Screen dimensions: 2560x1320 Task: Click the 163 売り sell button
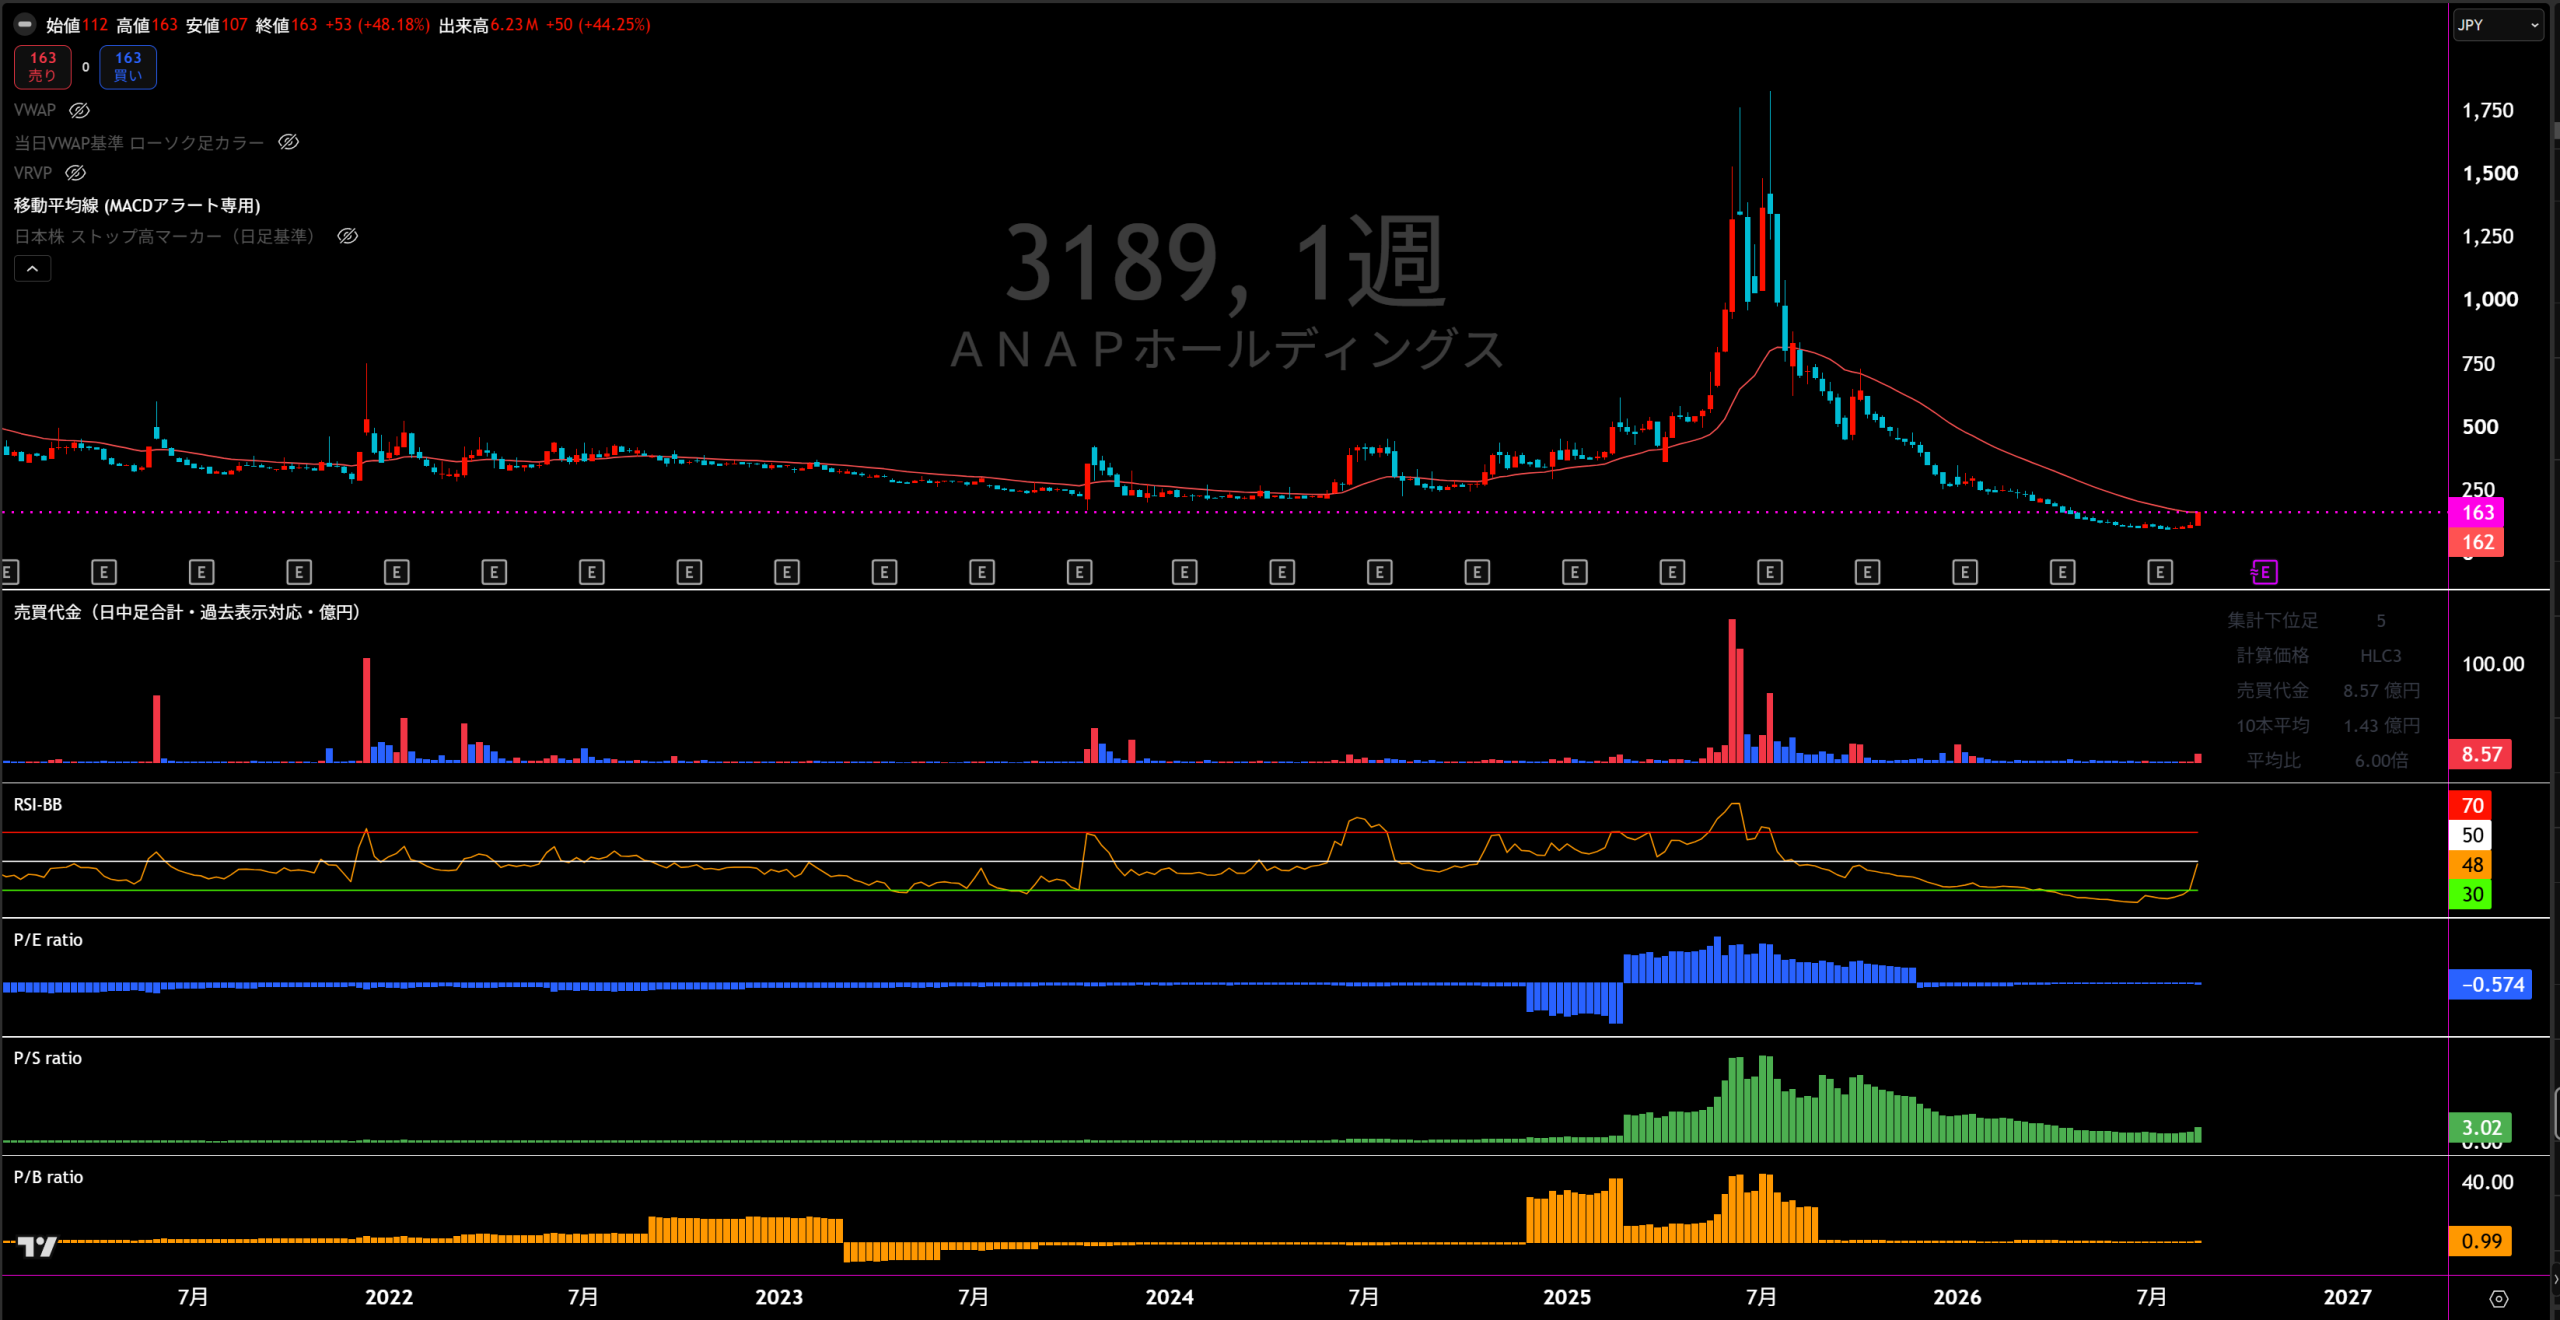tap(43, 67)
